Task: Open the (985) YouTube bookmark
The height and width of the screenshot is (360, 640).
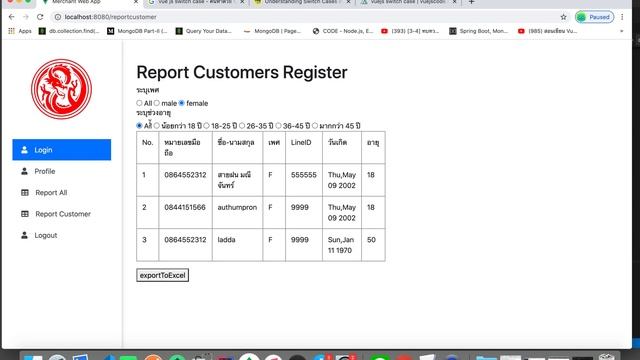Action: tap(548, 31)
